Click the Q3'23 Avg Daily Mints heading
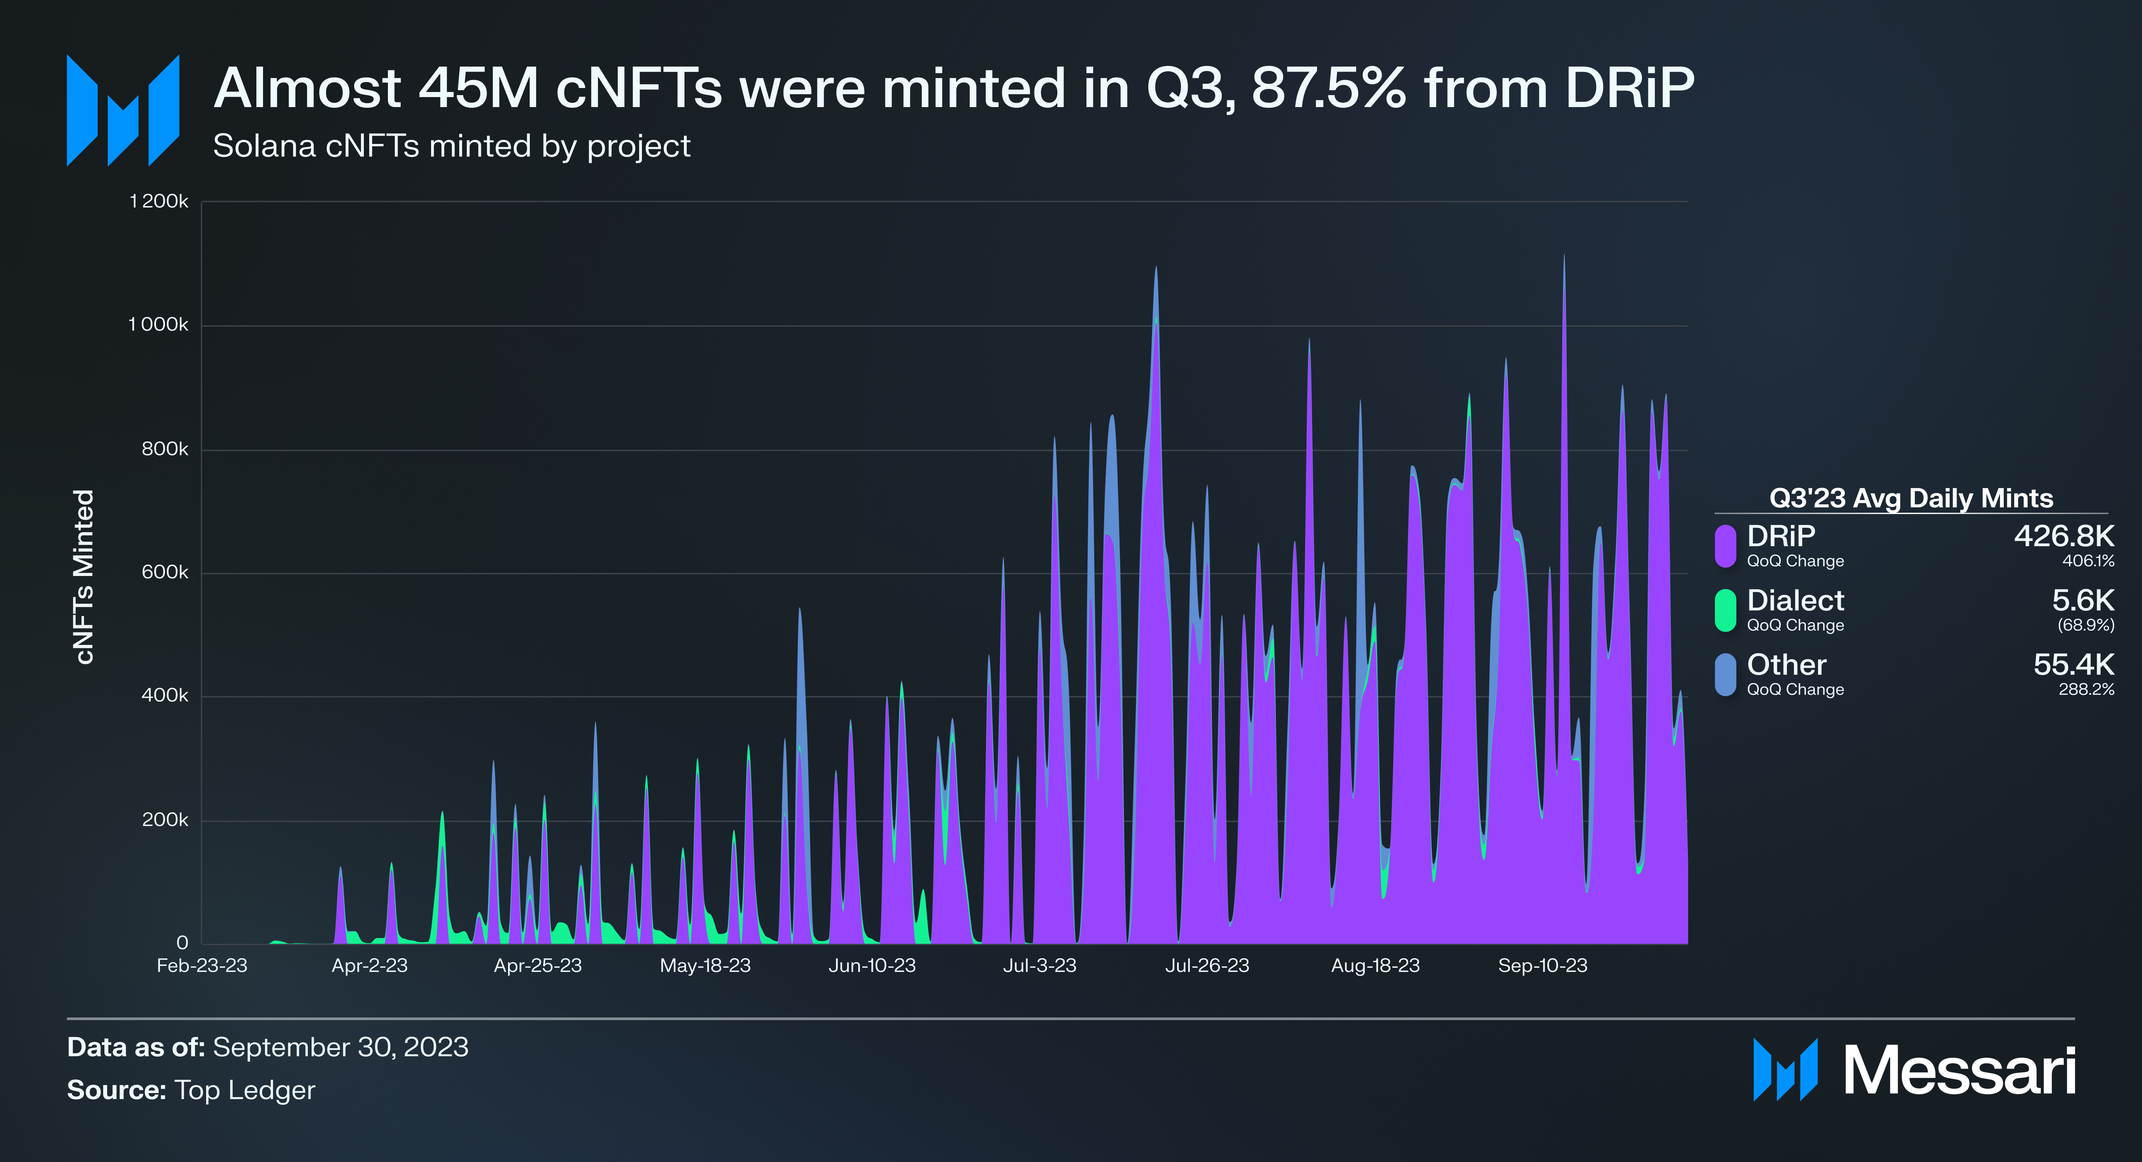This screenshot has width=2142, height=1162. coord(1910,498)
